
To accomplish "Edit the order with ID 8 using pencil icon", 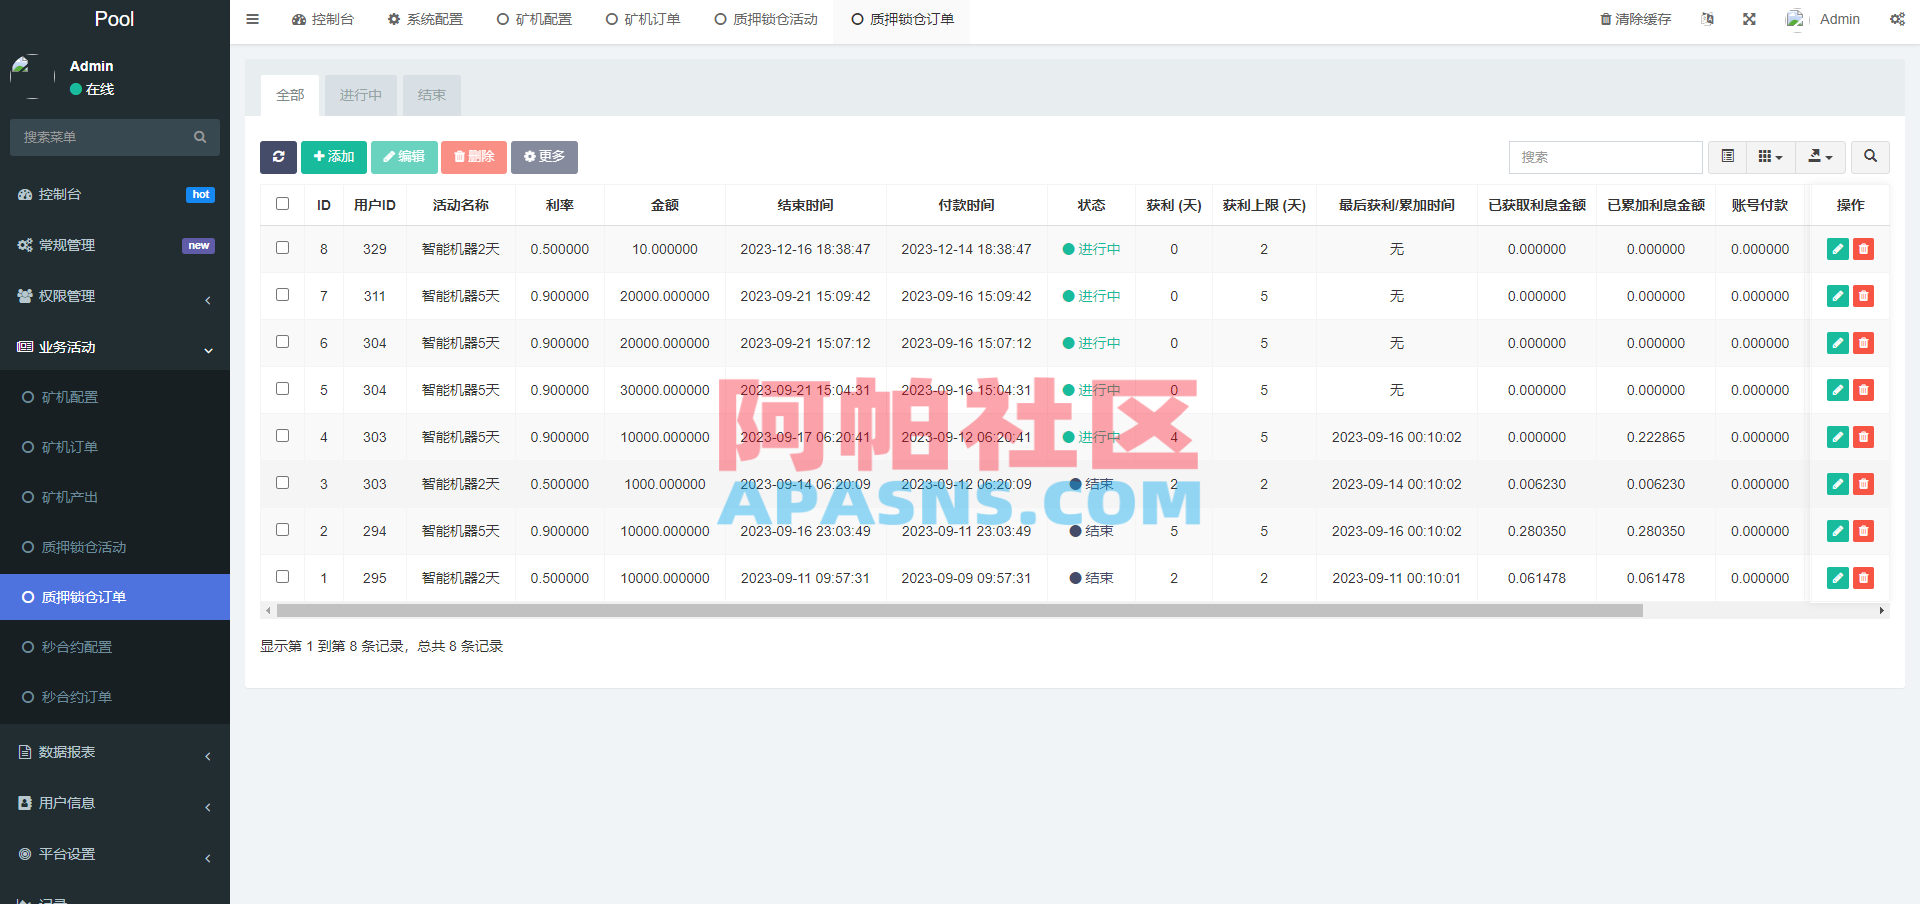I will [1837, 249].
